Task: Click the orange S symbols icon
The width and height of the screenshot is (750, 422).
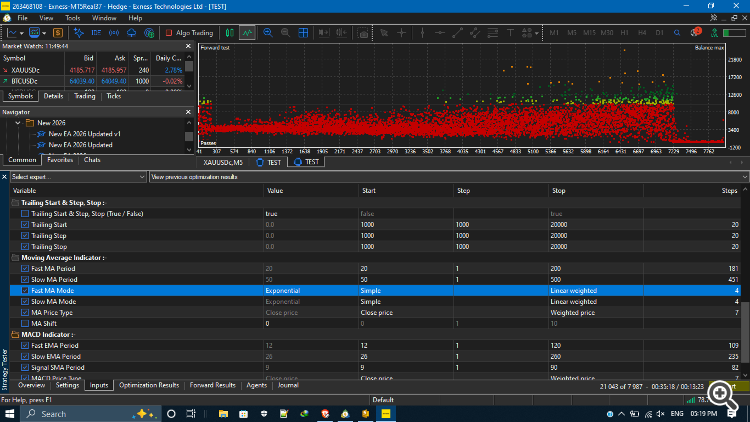Action: [x=58, y=33]
